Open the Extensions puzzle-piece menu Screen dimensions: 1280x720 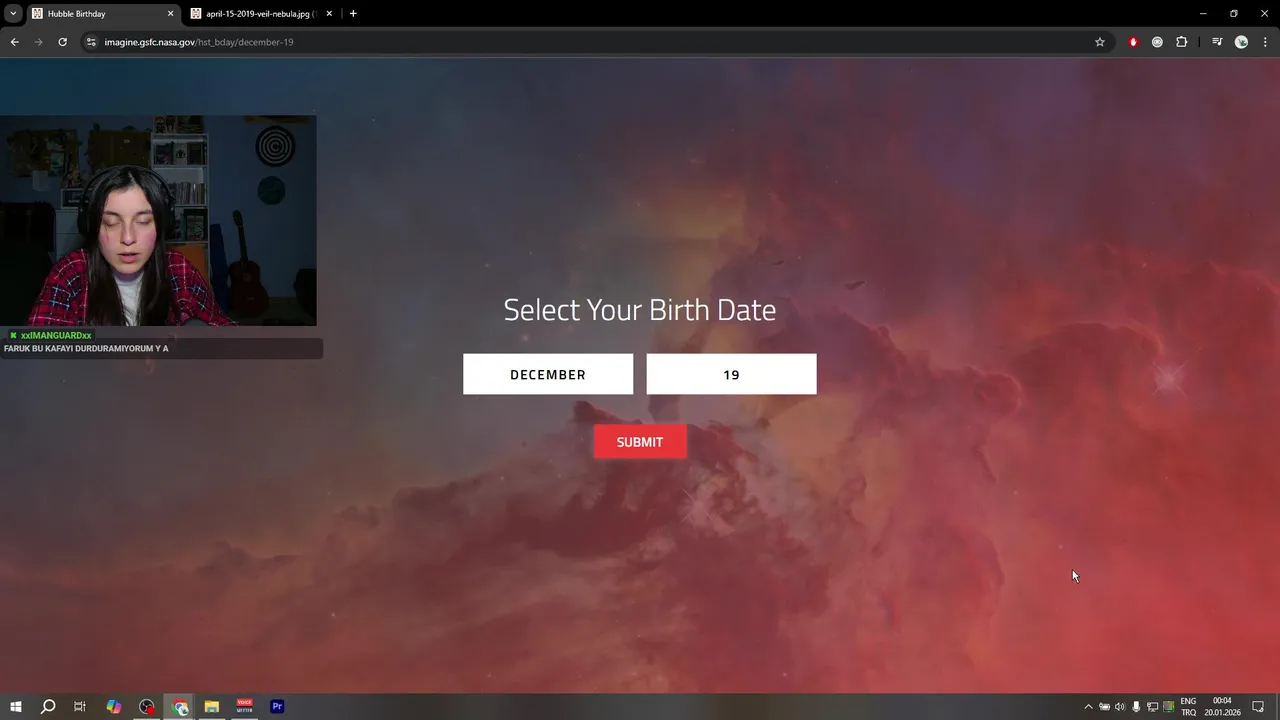(x=1181, y=42)
